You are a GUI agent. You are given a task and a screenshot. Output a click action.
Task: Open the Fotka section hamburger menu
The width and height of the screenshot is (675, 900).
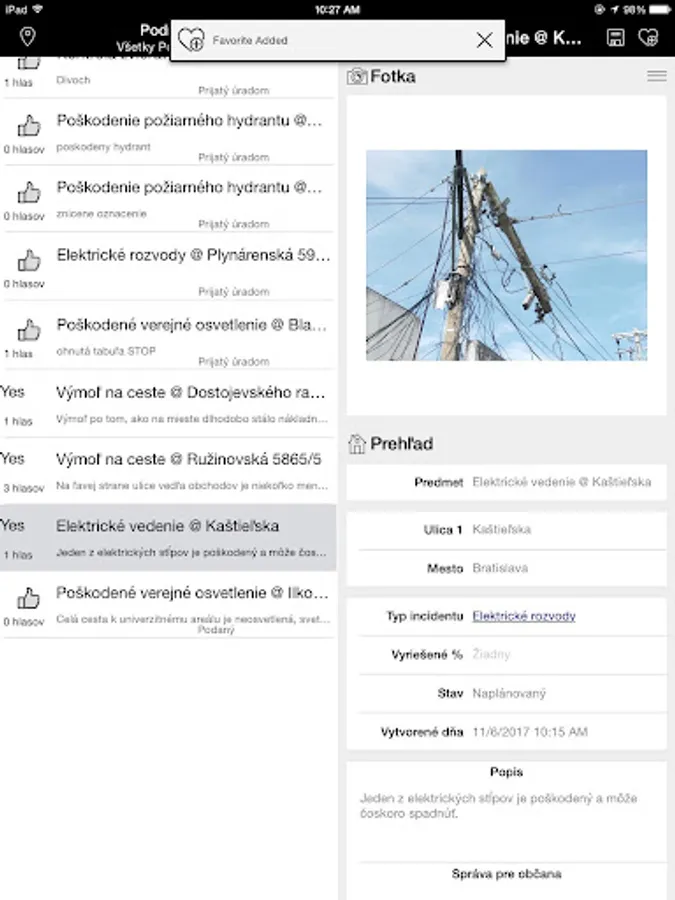(656, 76)
